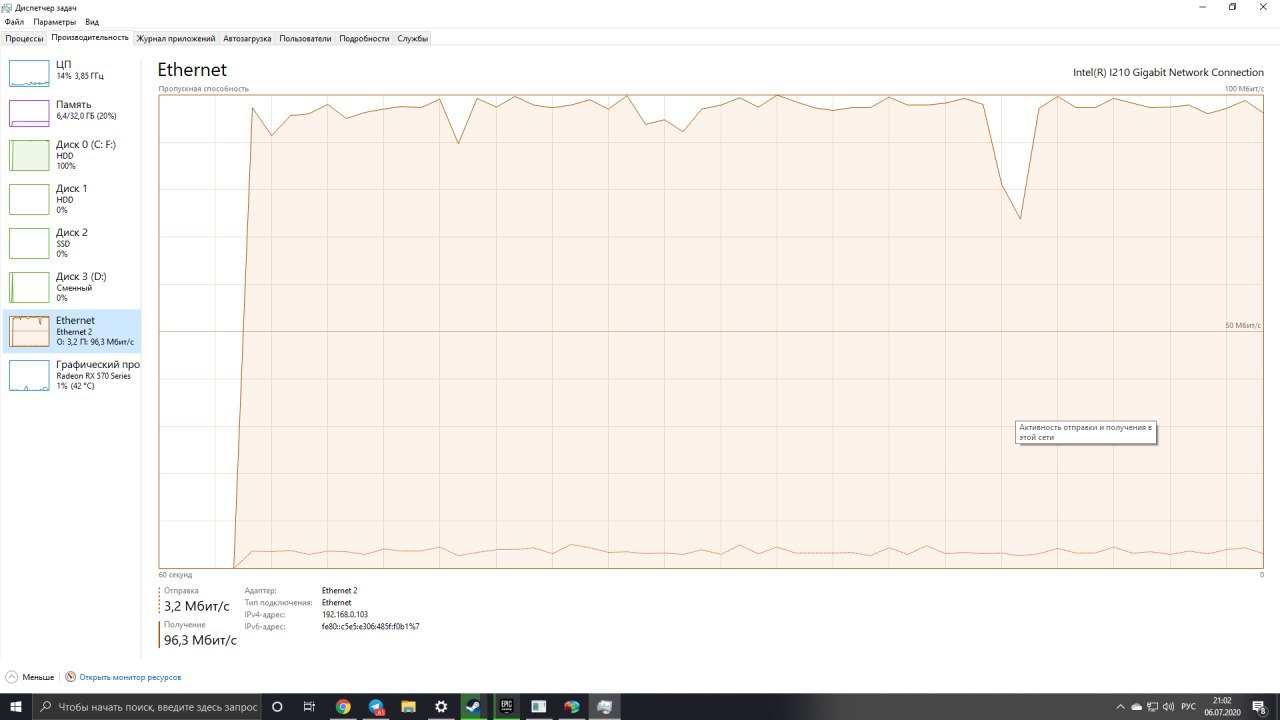The height and width of the screenshot is (720, 1280).
Task: Open Settings gear from the taskbar
Action: pyautogui.click(x=441, y=706)
